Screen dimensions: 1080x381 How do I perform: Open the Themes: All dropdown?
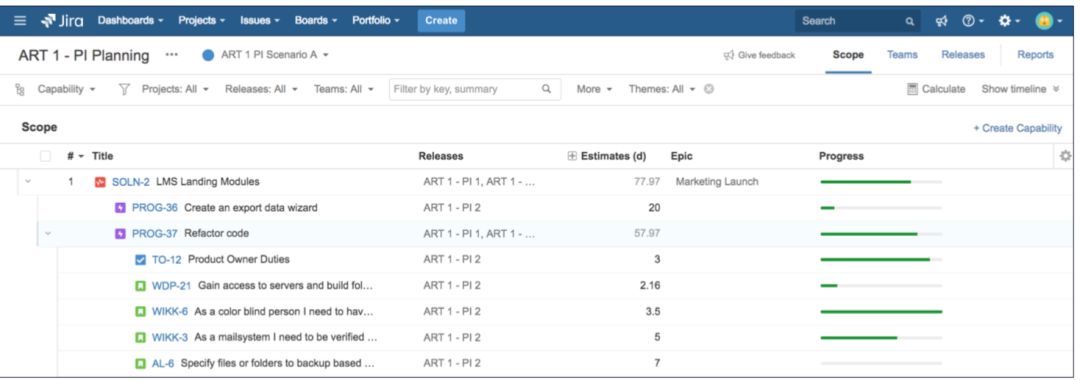point(662,89)
